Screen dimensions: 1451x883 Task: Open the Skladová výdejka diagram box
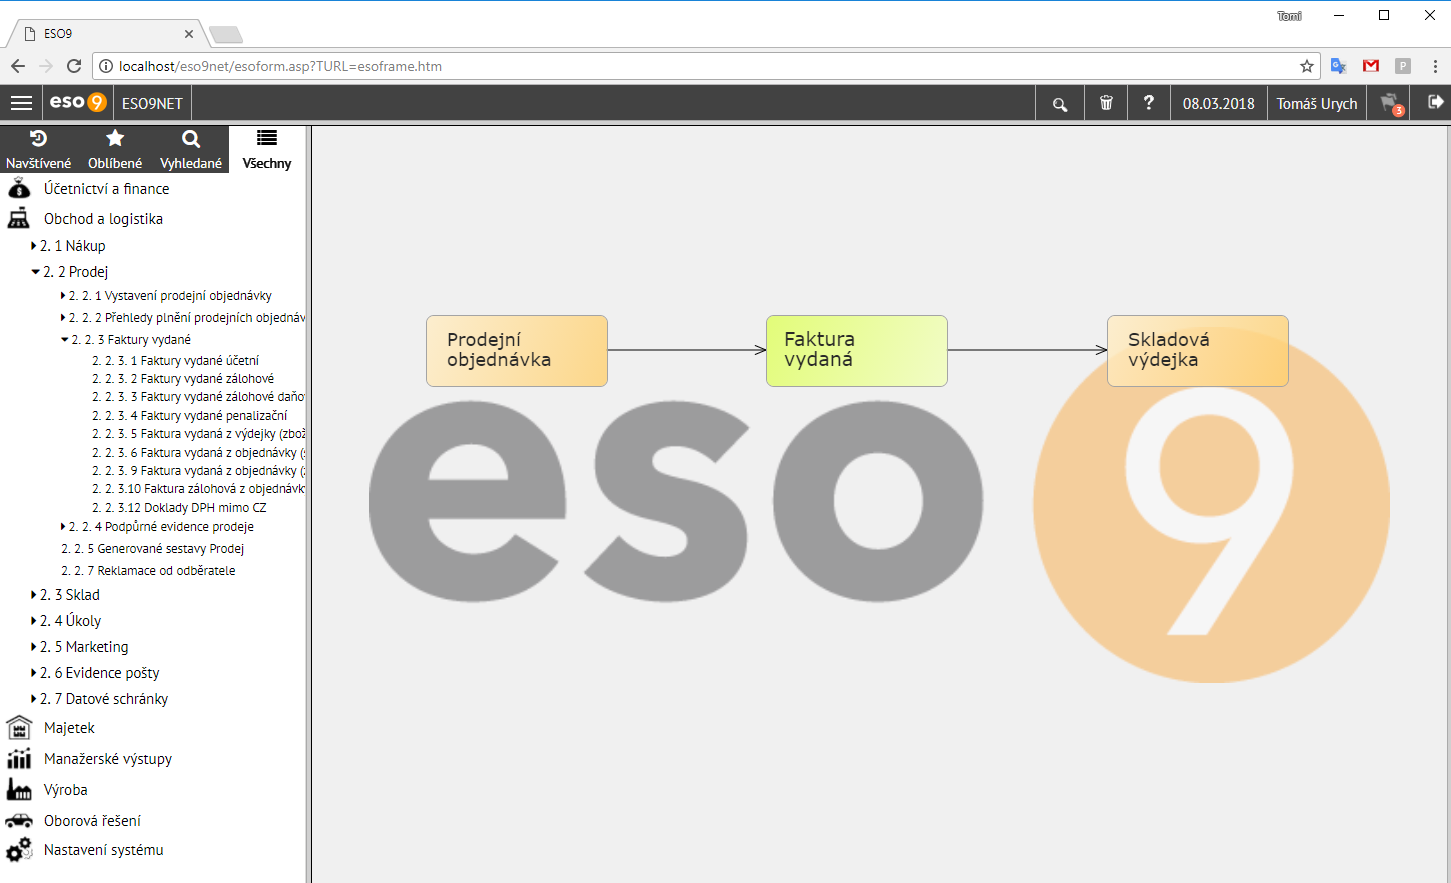point(1198,351)
